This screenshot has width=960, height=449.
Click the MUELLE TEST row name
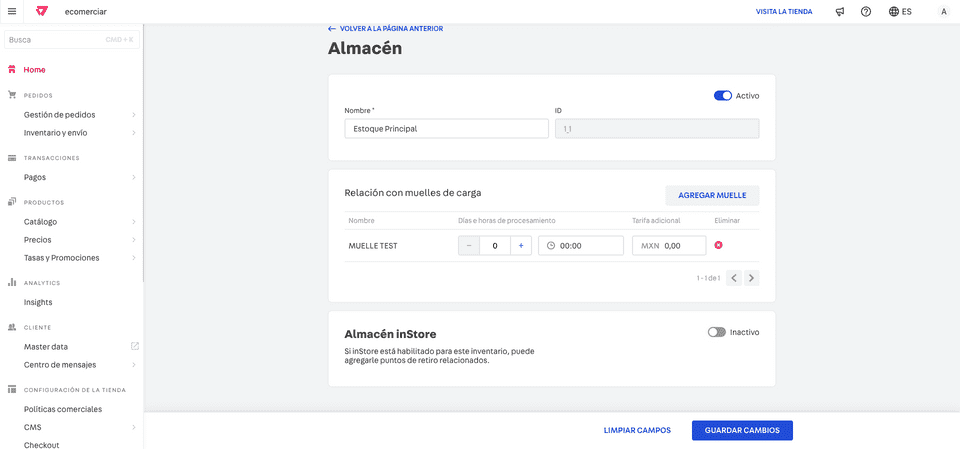[373, 246]
